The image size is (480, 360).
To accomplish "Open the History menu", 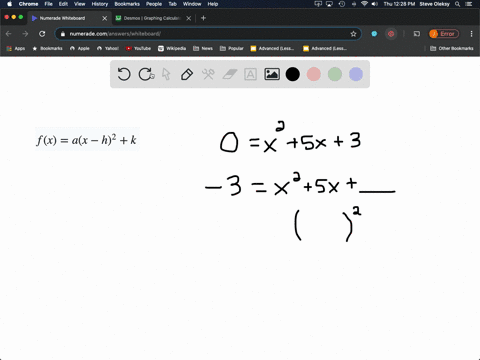I will pyautogui.click(x=100, y=4).
